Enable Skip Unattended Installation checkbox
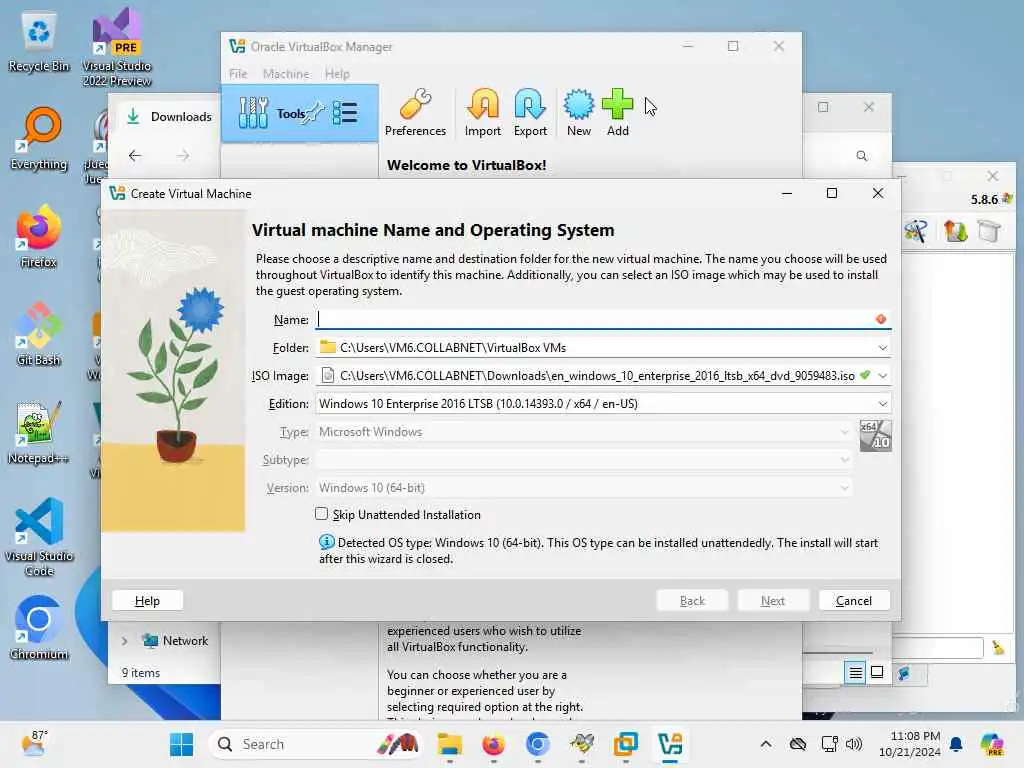 (x=321, y=514)
